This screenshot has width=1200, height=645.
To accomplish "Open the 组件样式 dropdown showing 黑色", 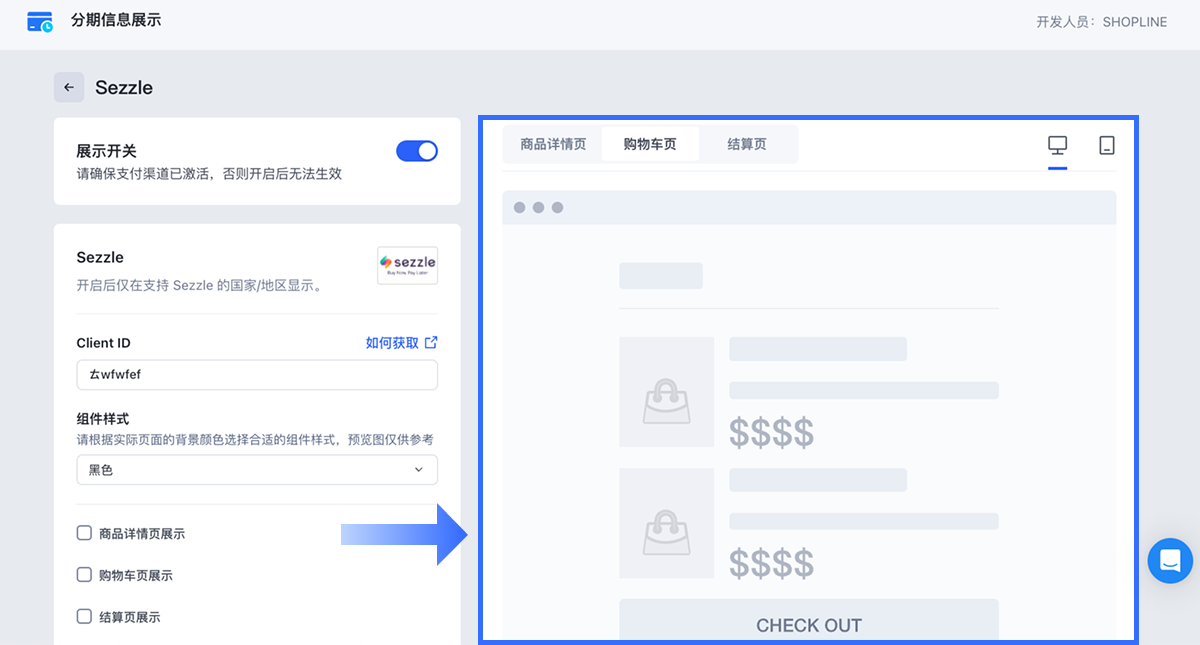I will click(257, 470).
